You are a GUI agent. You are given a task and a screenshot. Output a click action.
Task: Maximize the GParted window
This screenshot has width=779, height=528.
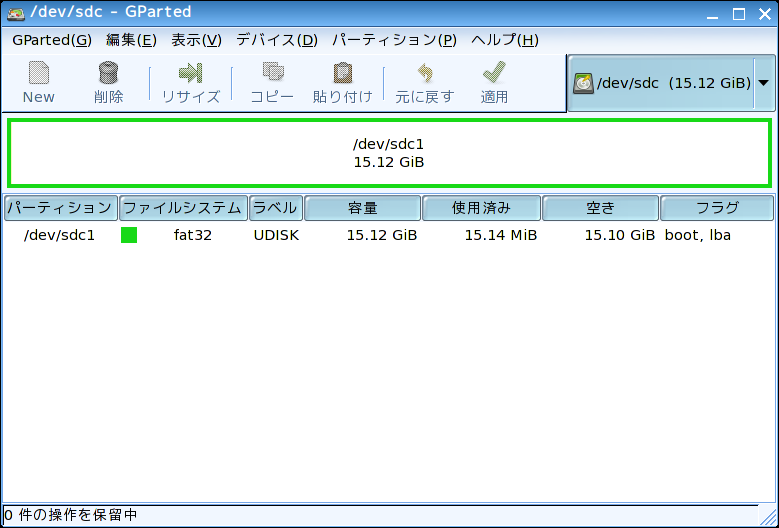[739, 14]
